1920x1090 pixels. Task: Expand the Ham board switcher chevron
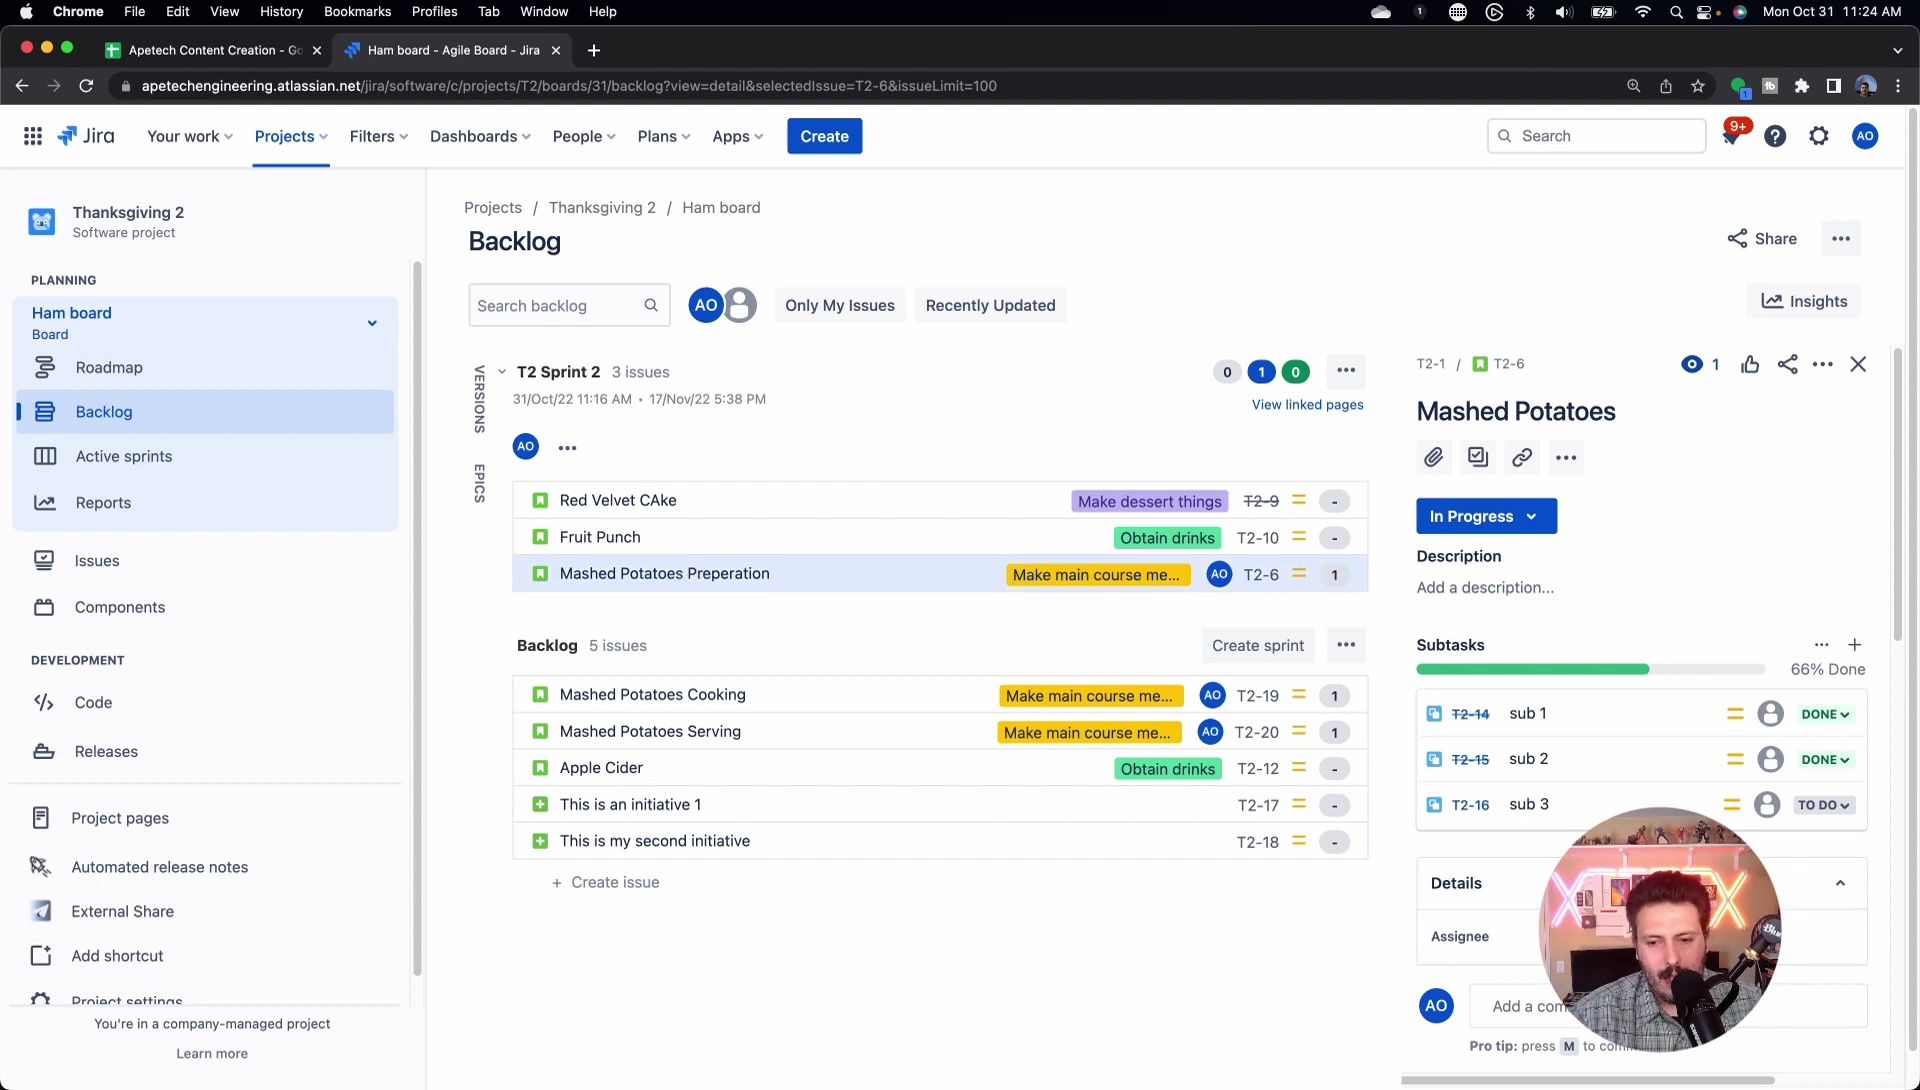[372, 323]
